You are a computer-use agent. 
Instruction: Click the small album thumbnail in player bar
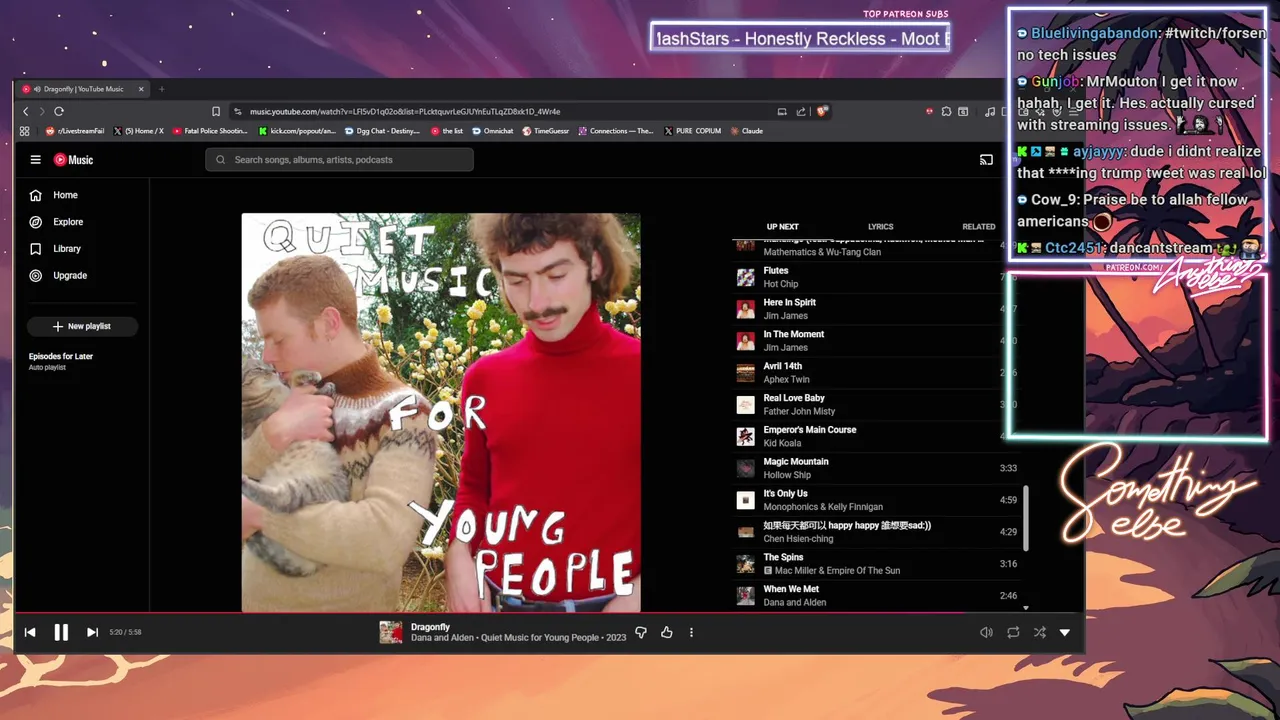point(391,632)
